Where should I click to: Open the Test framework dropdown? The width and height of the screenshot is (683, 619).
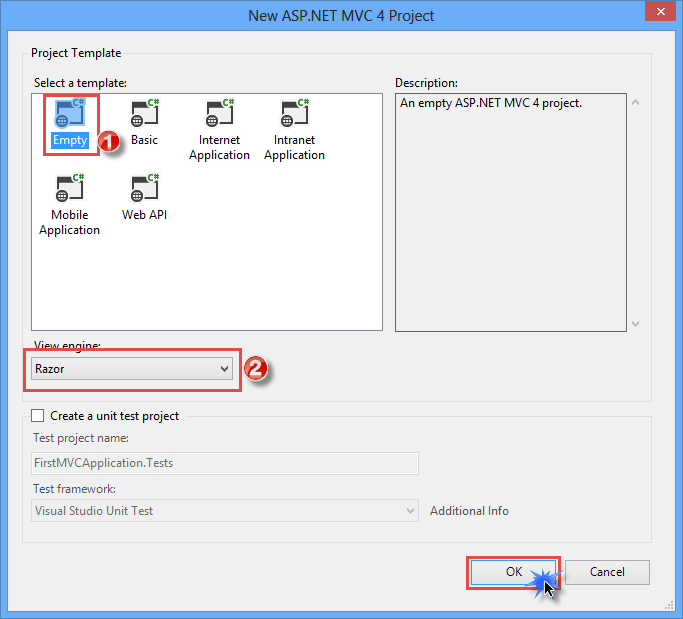coord(225,511)
